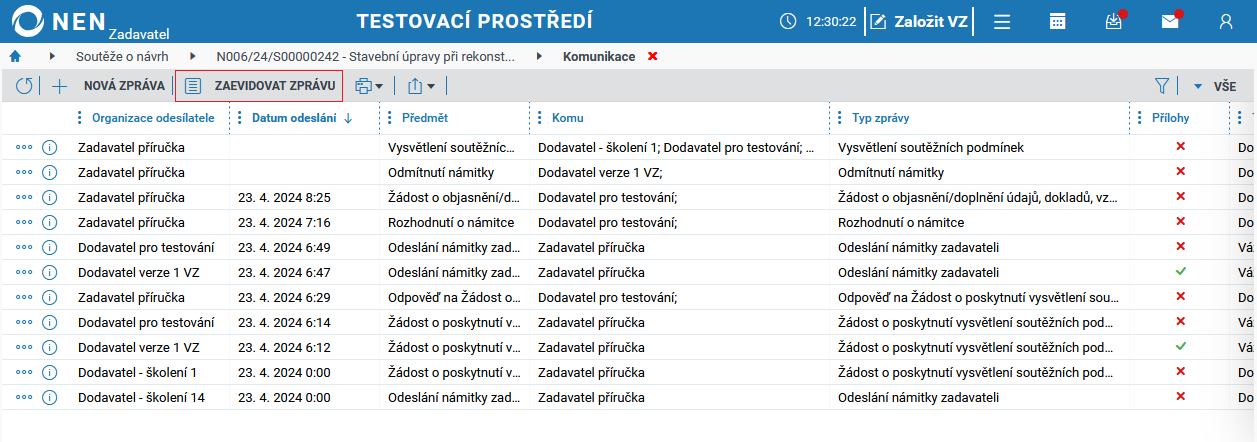Open Organizace odesílatele column menu dots
Viewport: 1257px width, 442px height.
tap(81, 118)
